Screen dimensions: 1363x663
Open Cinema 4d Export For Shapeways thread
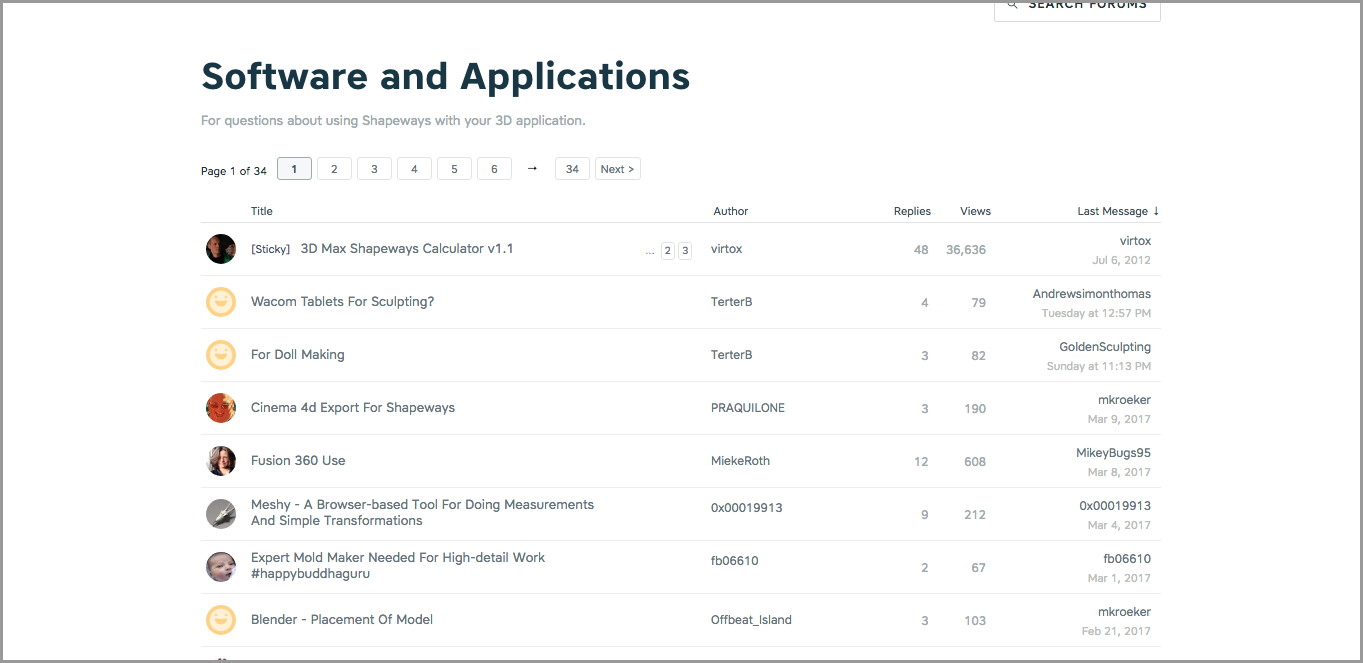pos(353,407)
